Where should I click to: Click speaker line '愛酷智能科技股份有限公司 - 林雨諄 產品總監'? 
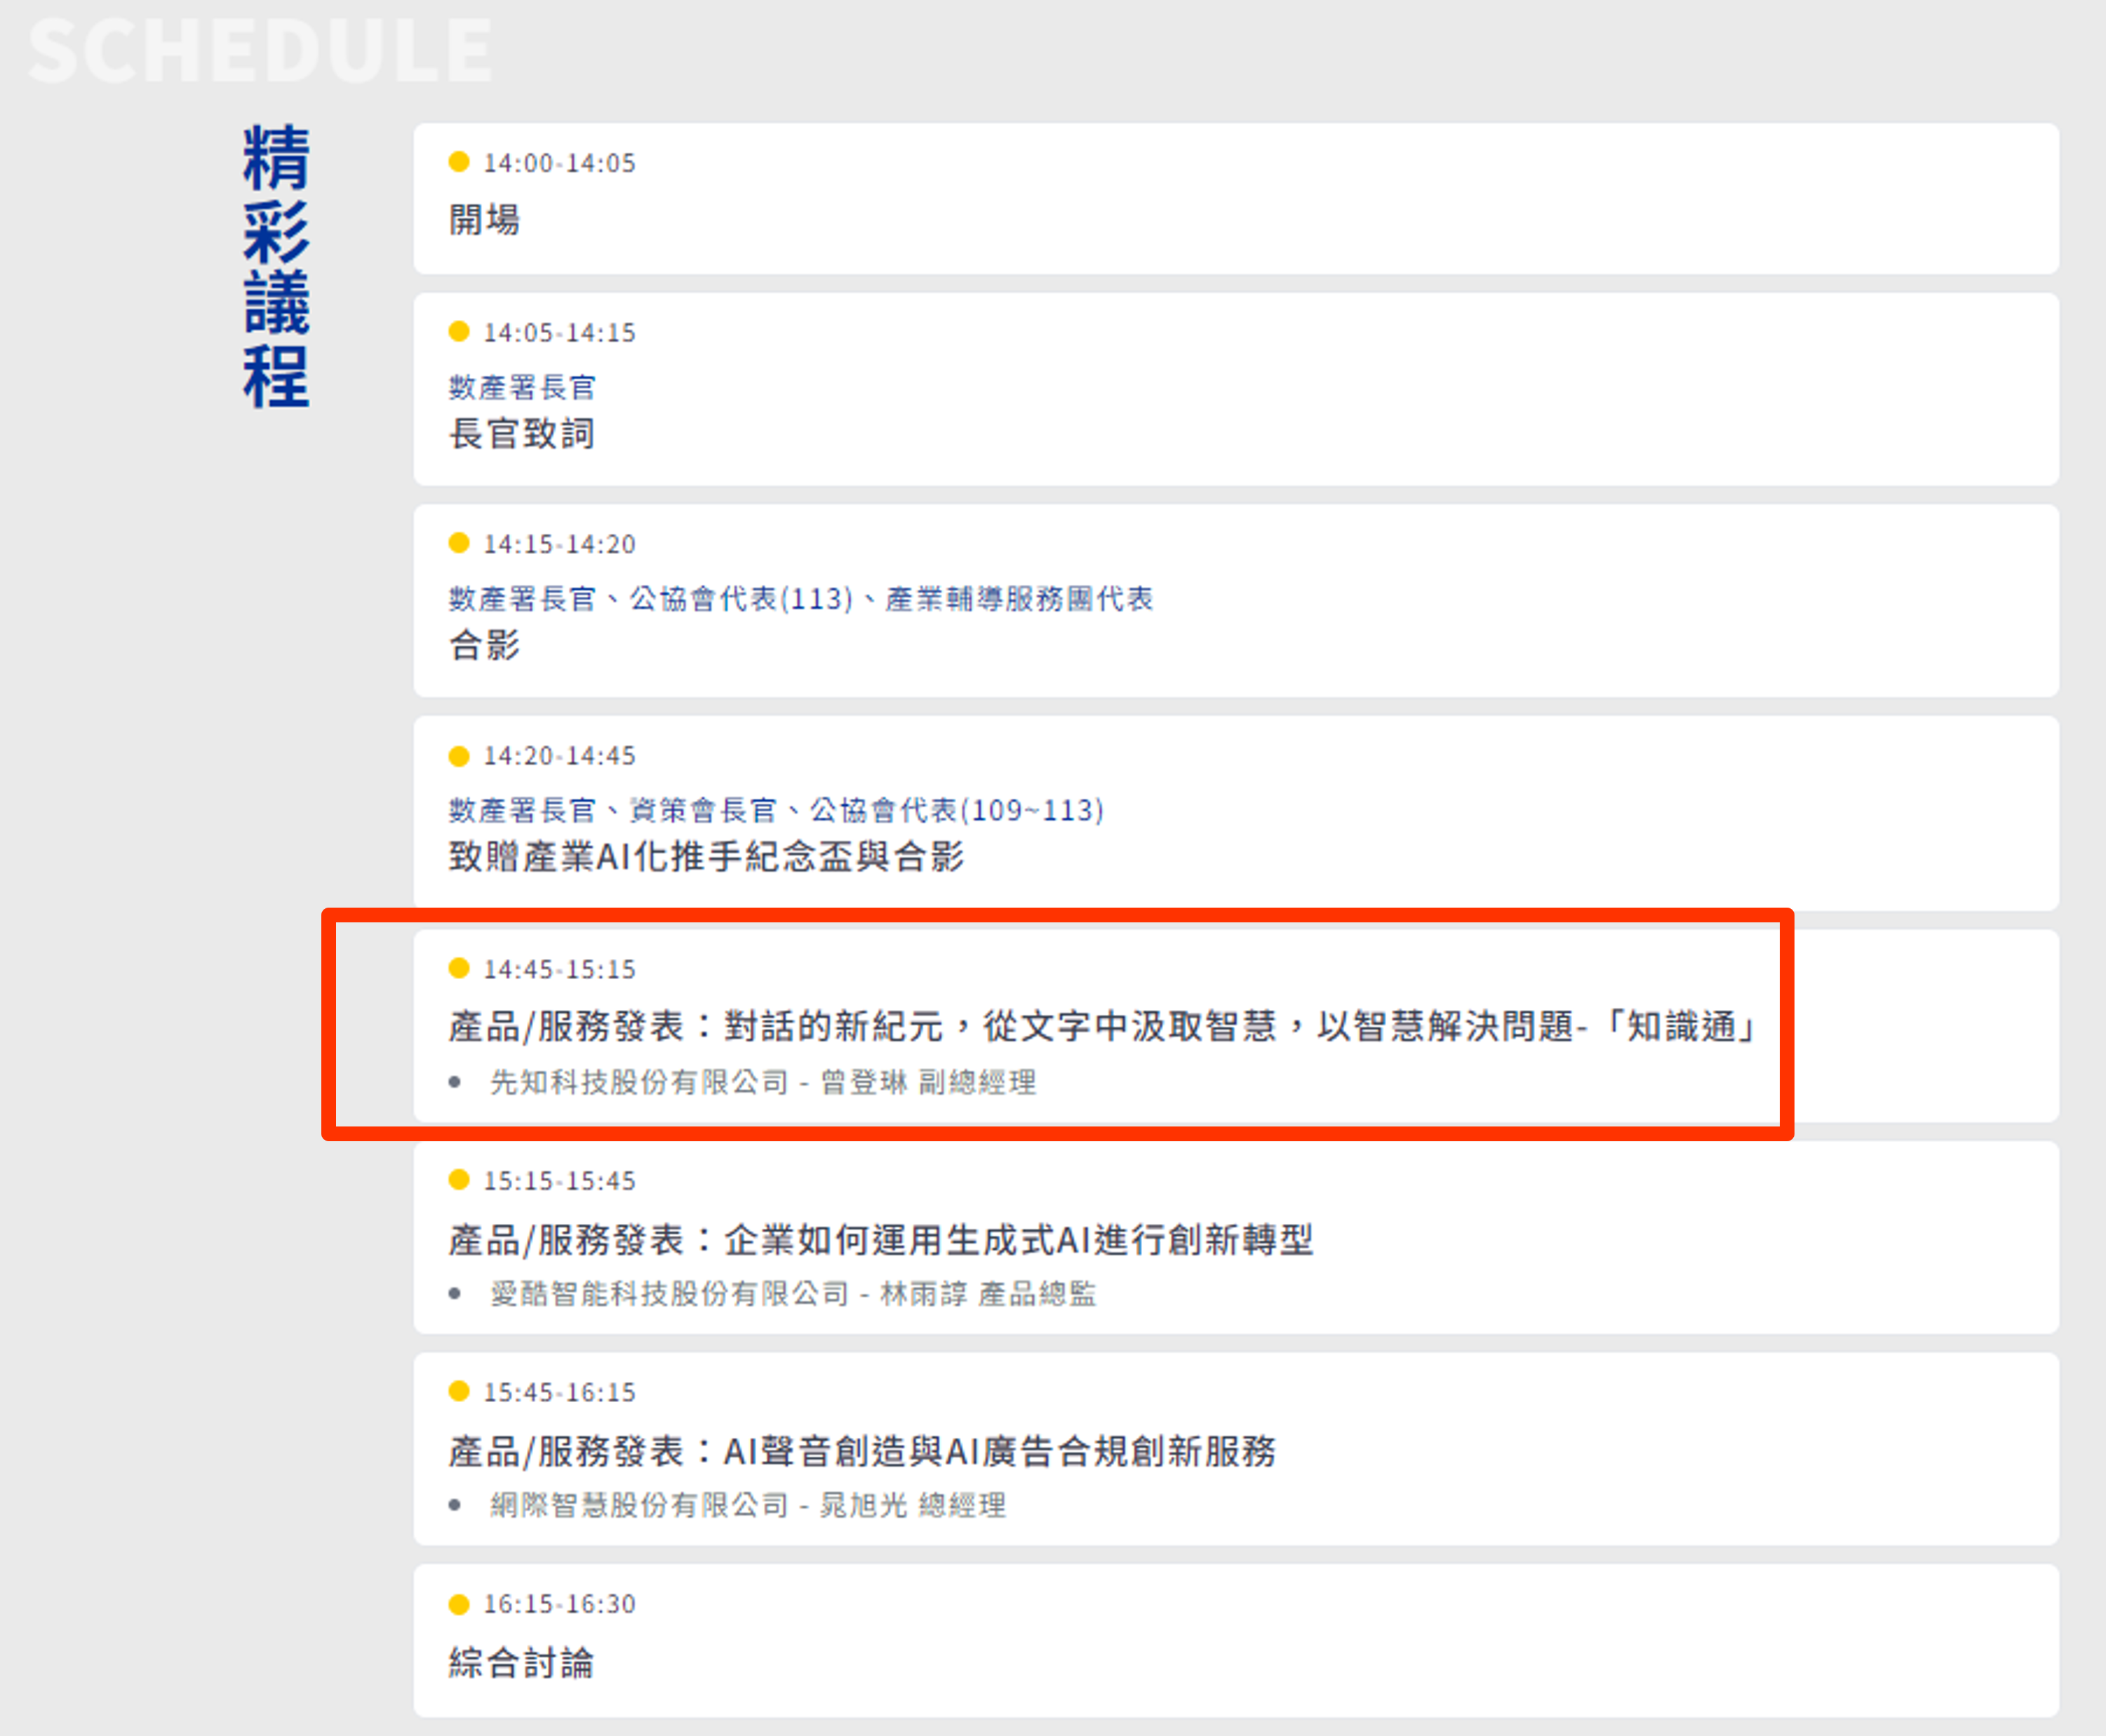[x=793, y=1294]
